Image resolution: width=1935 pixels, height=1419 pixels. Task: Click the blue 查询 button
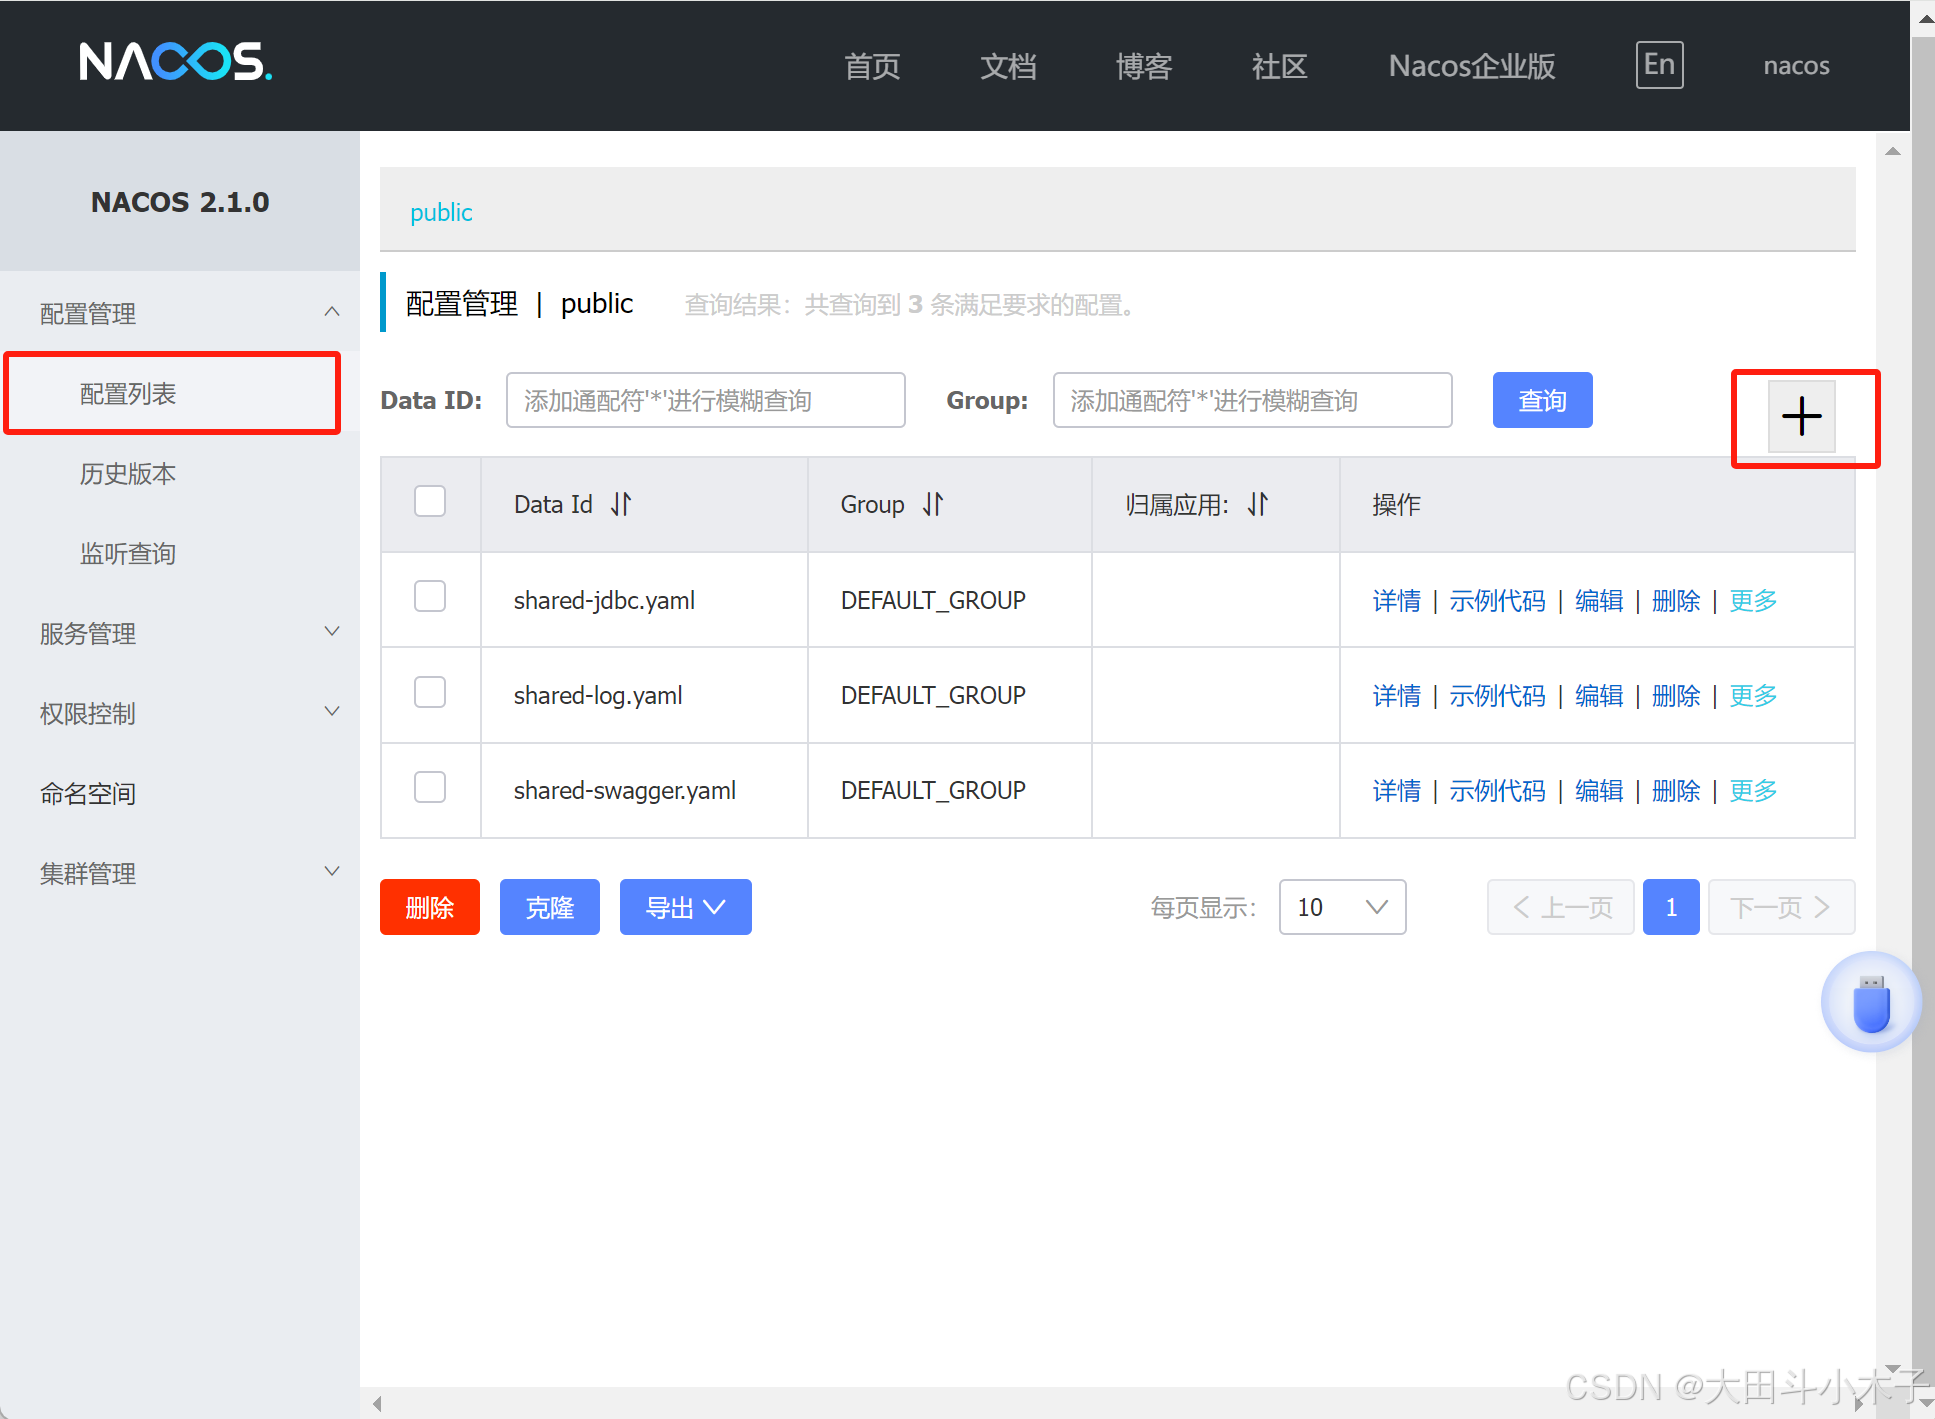[x=1542, y=400]
